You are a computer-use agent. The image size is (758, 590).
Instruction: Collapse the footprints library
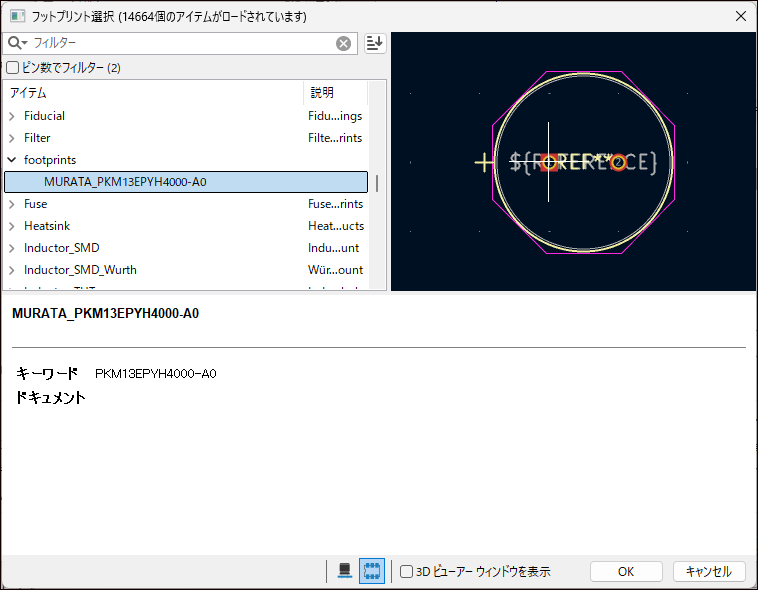(12, 160)
